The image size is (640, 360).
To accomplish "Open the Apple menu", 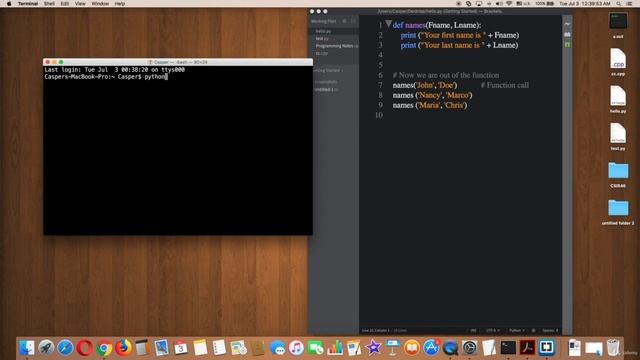I will [9, 4].
